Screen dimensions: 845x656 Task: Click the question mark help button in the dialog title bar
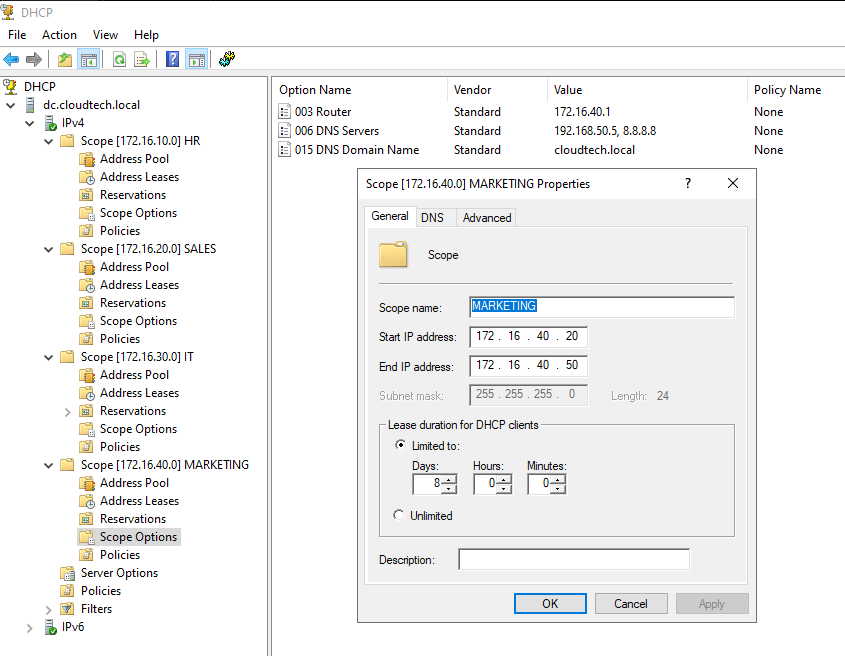[687, 184]
